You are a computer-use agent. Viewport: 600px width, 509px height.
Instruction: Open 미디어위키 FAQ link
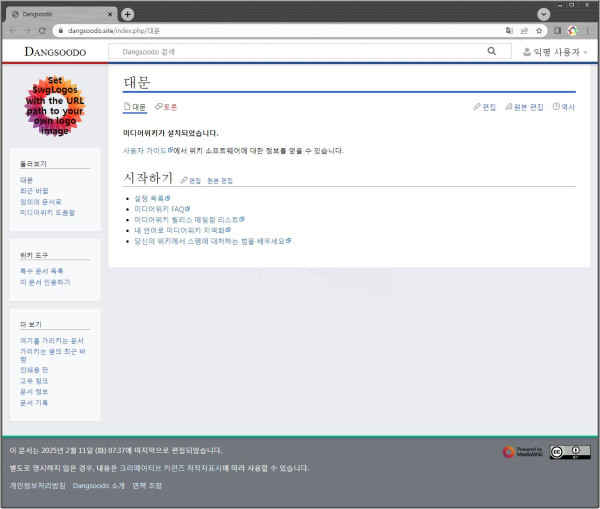[x=158, y=209]
